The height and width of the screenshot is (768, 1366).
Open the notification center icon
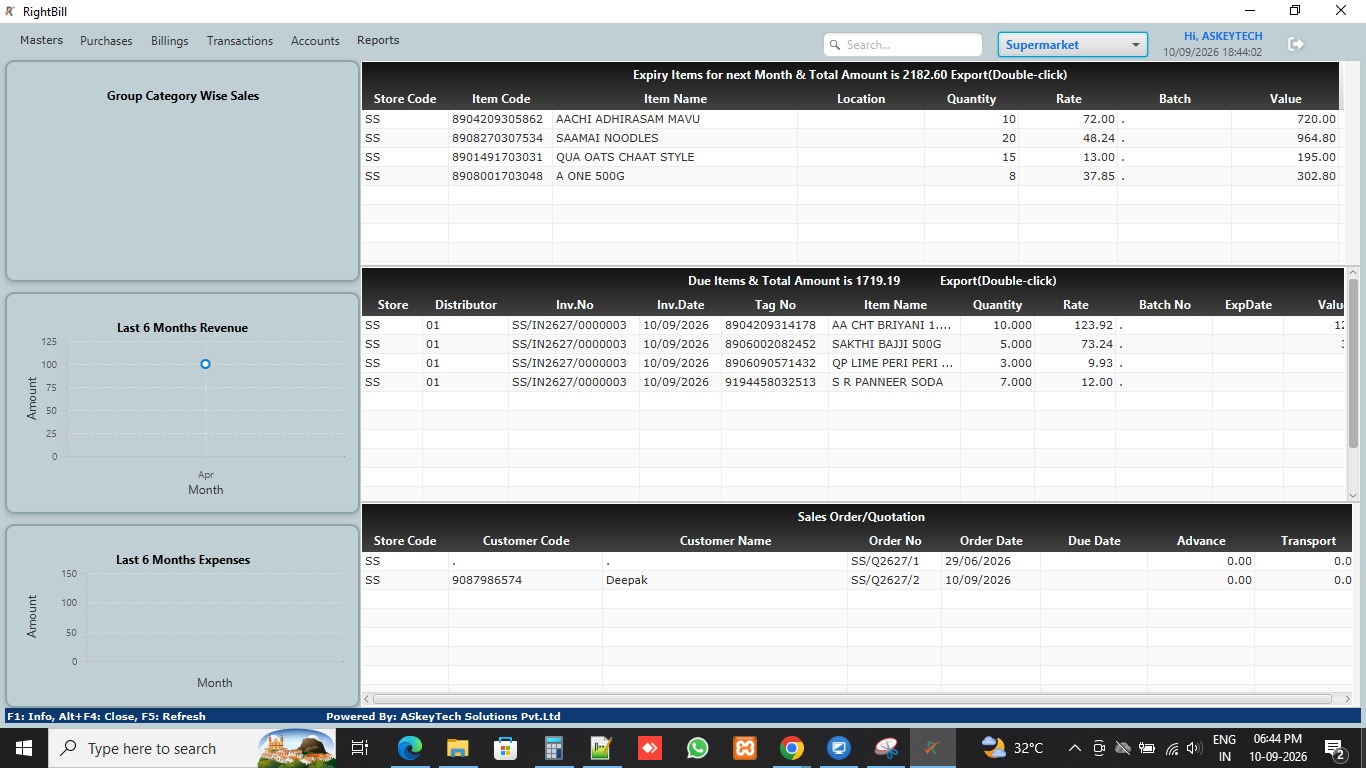click(x=1334, y=748)
